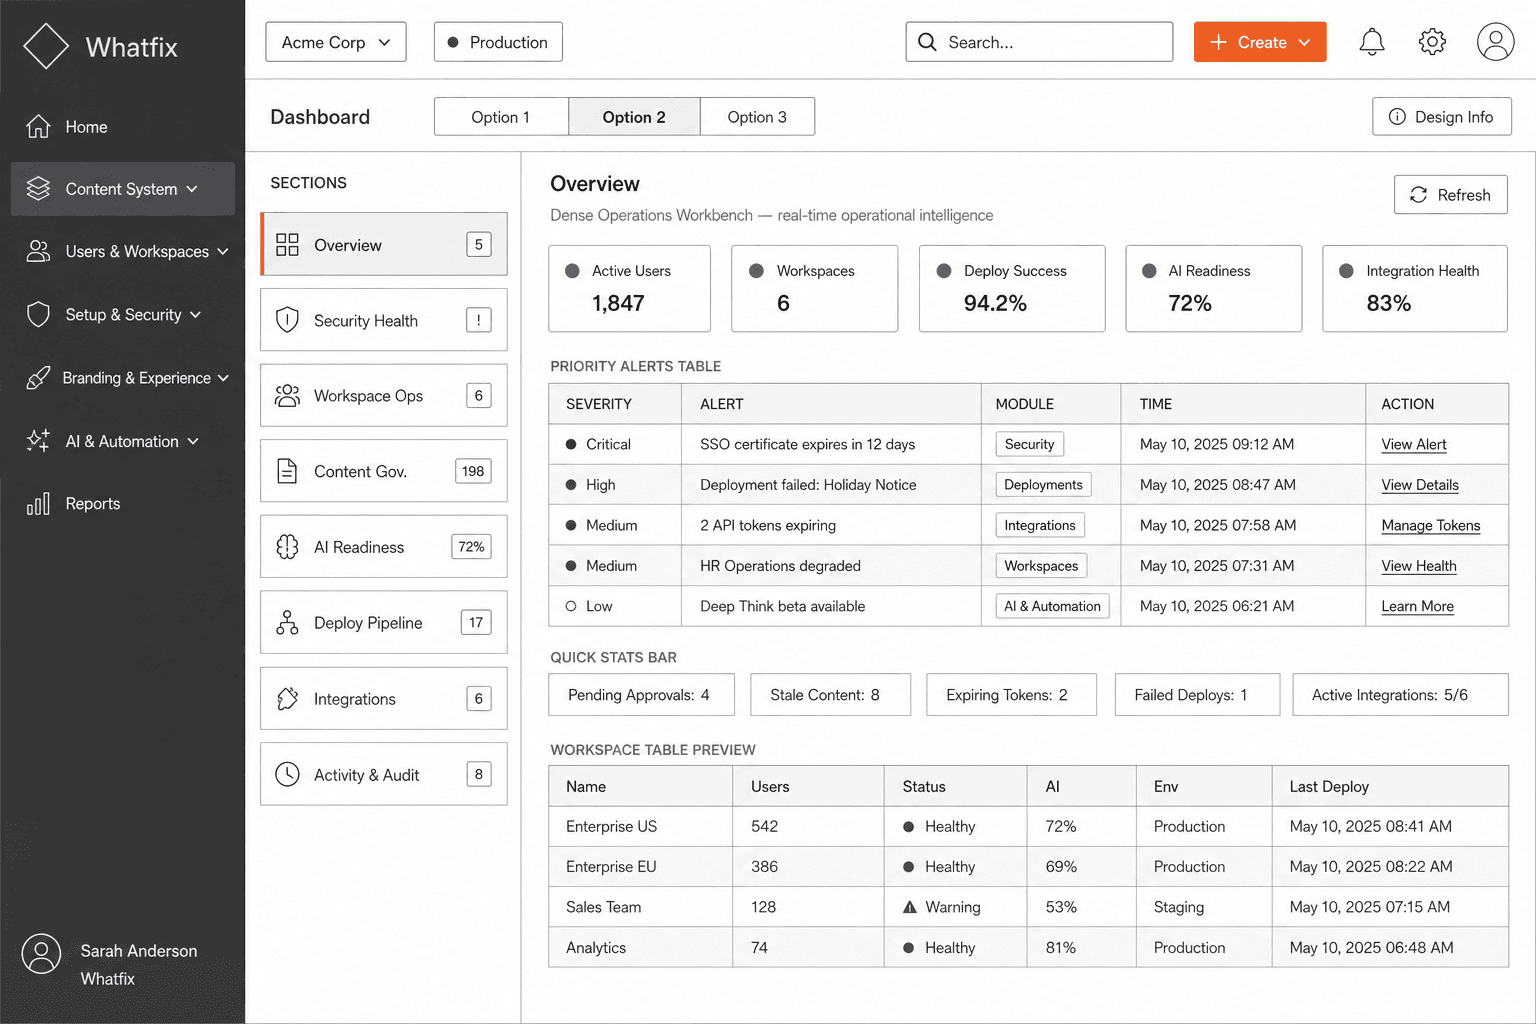Click the Content Gov. 198 count badge

(473, 471)
